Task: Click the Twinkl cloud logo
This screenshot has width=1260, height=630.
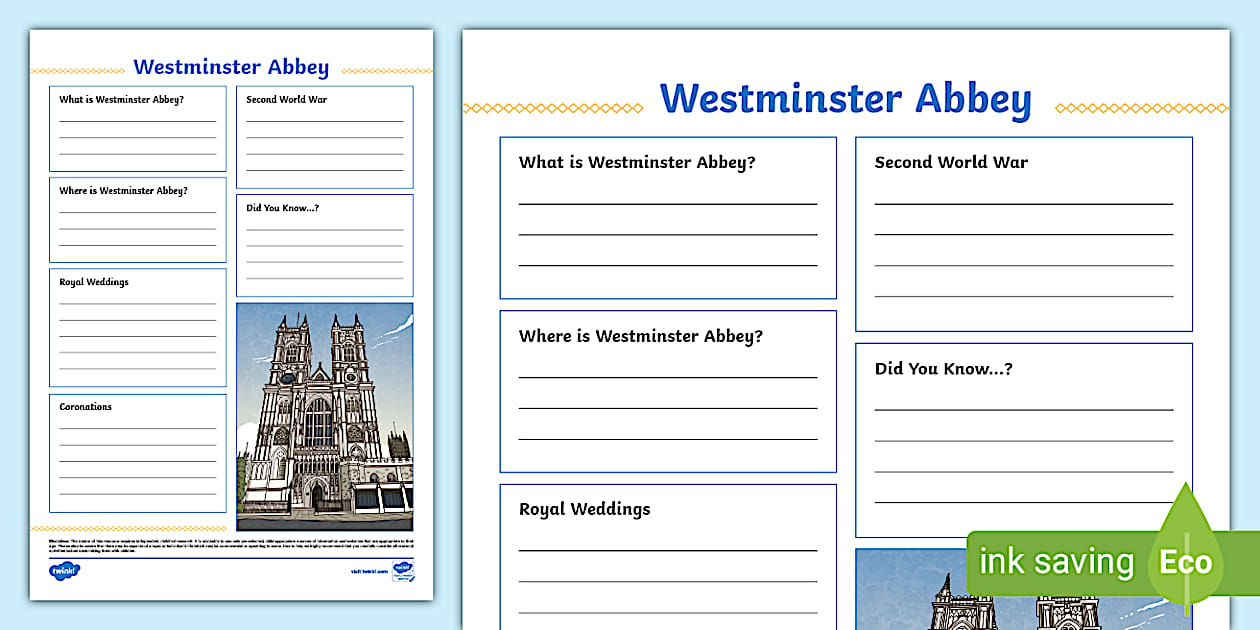Action: 65,570
